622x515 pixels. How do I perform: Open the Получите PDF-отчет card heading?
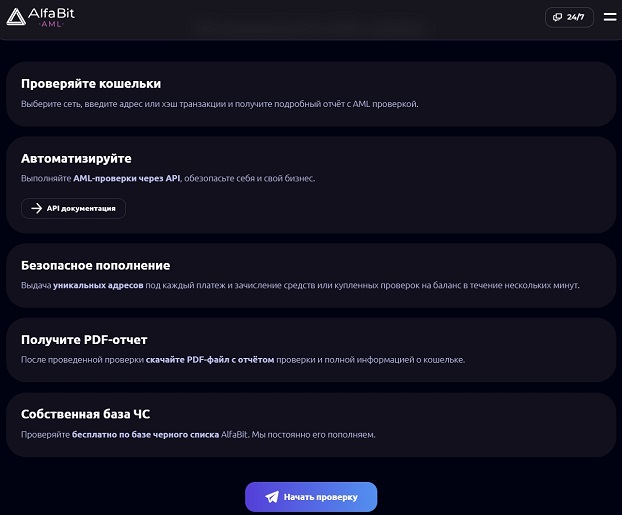pos(84,340)
